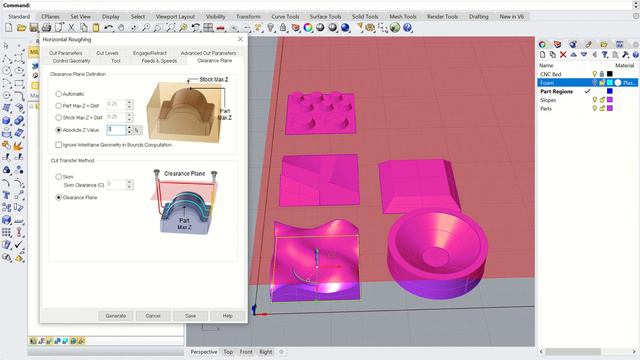Toggle lock icon for Parts layer
Viewport: 640px width, 360px height.
[x=602, y=108]
